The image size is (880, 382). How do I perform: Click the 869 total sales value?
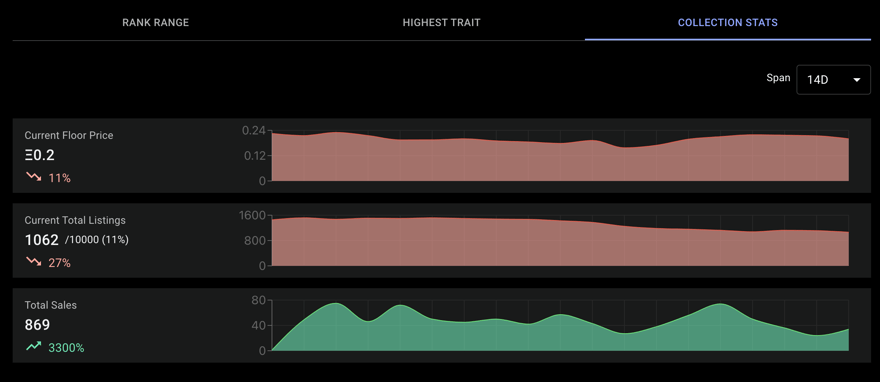click(37, 325)
